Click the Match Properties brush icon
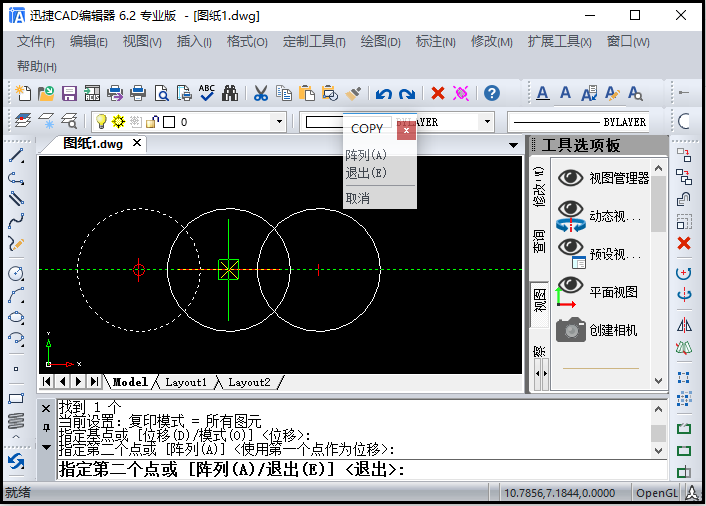This screenshot has width=706, height=506. pos(353,93)
